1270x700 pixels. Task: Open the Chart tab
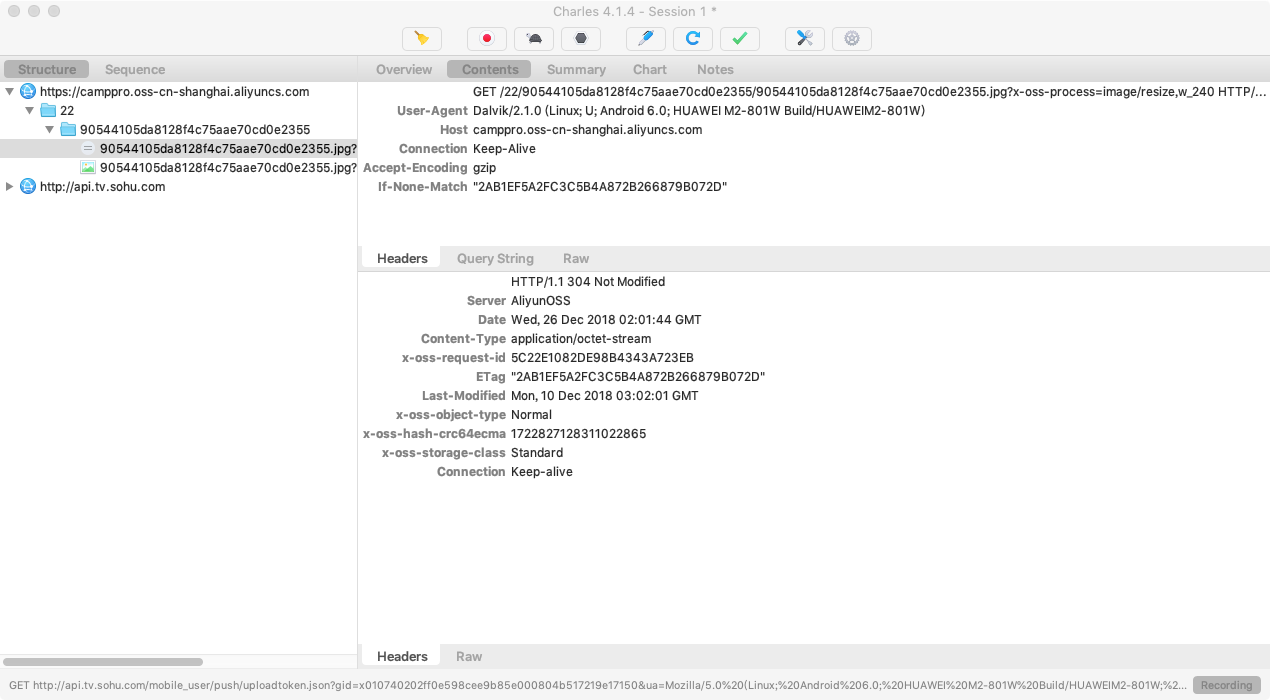pyautogui.click(x=649, y=69)
